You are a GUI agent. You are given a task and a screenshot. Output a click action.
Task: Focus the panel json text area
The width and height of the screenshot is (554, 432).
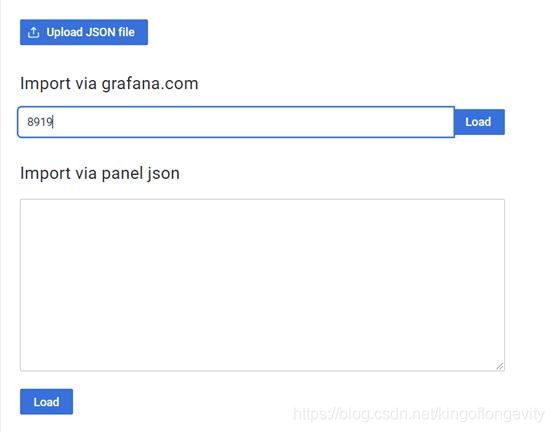click(x=262, y=285)
